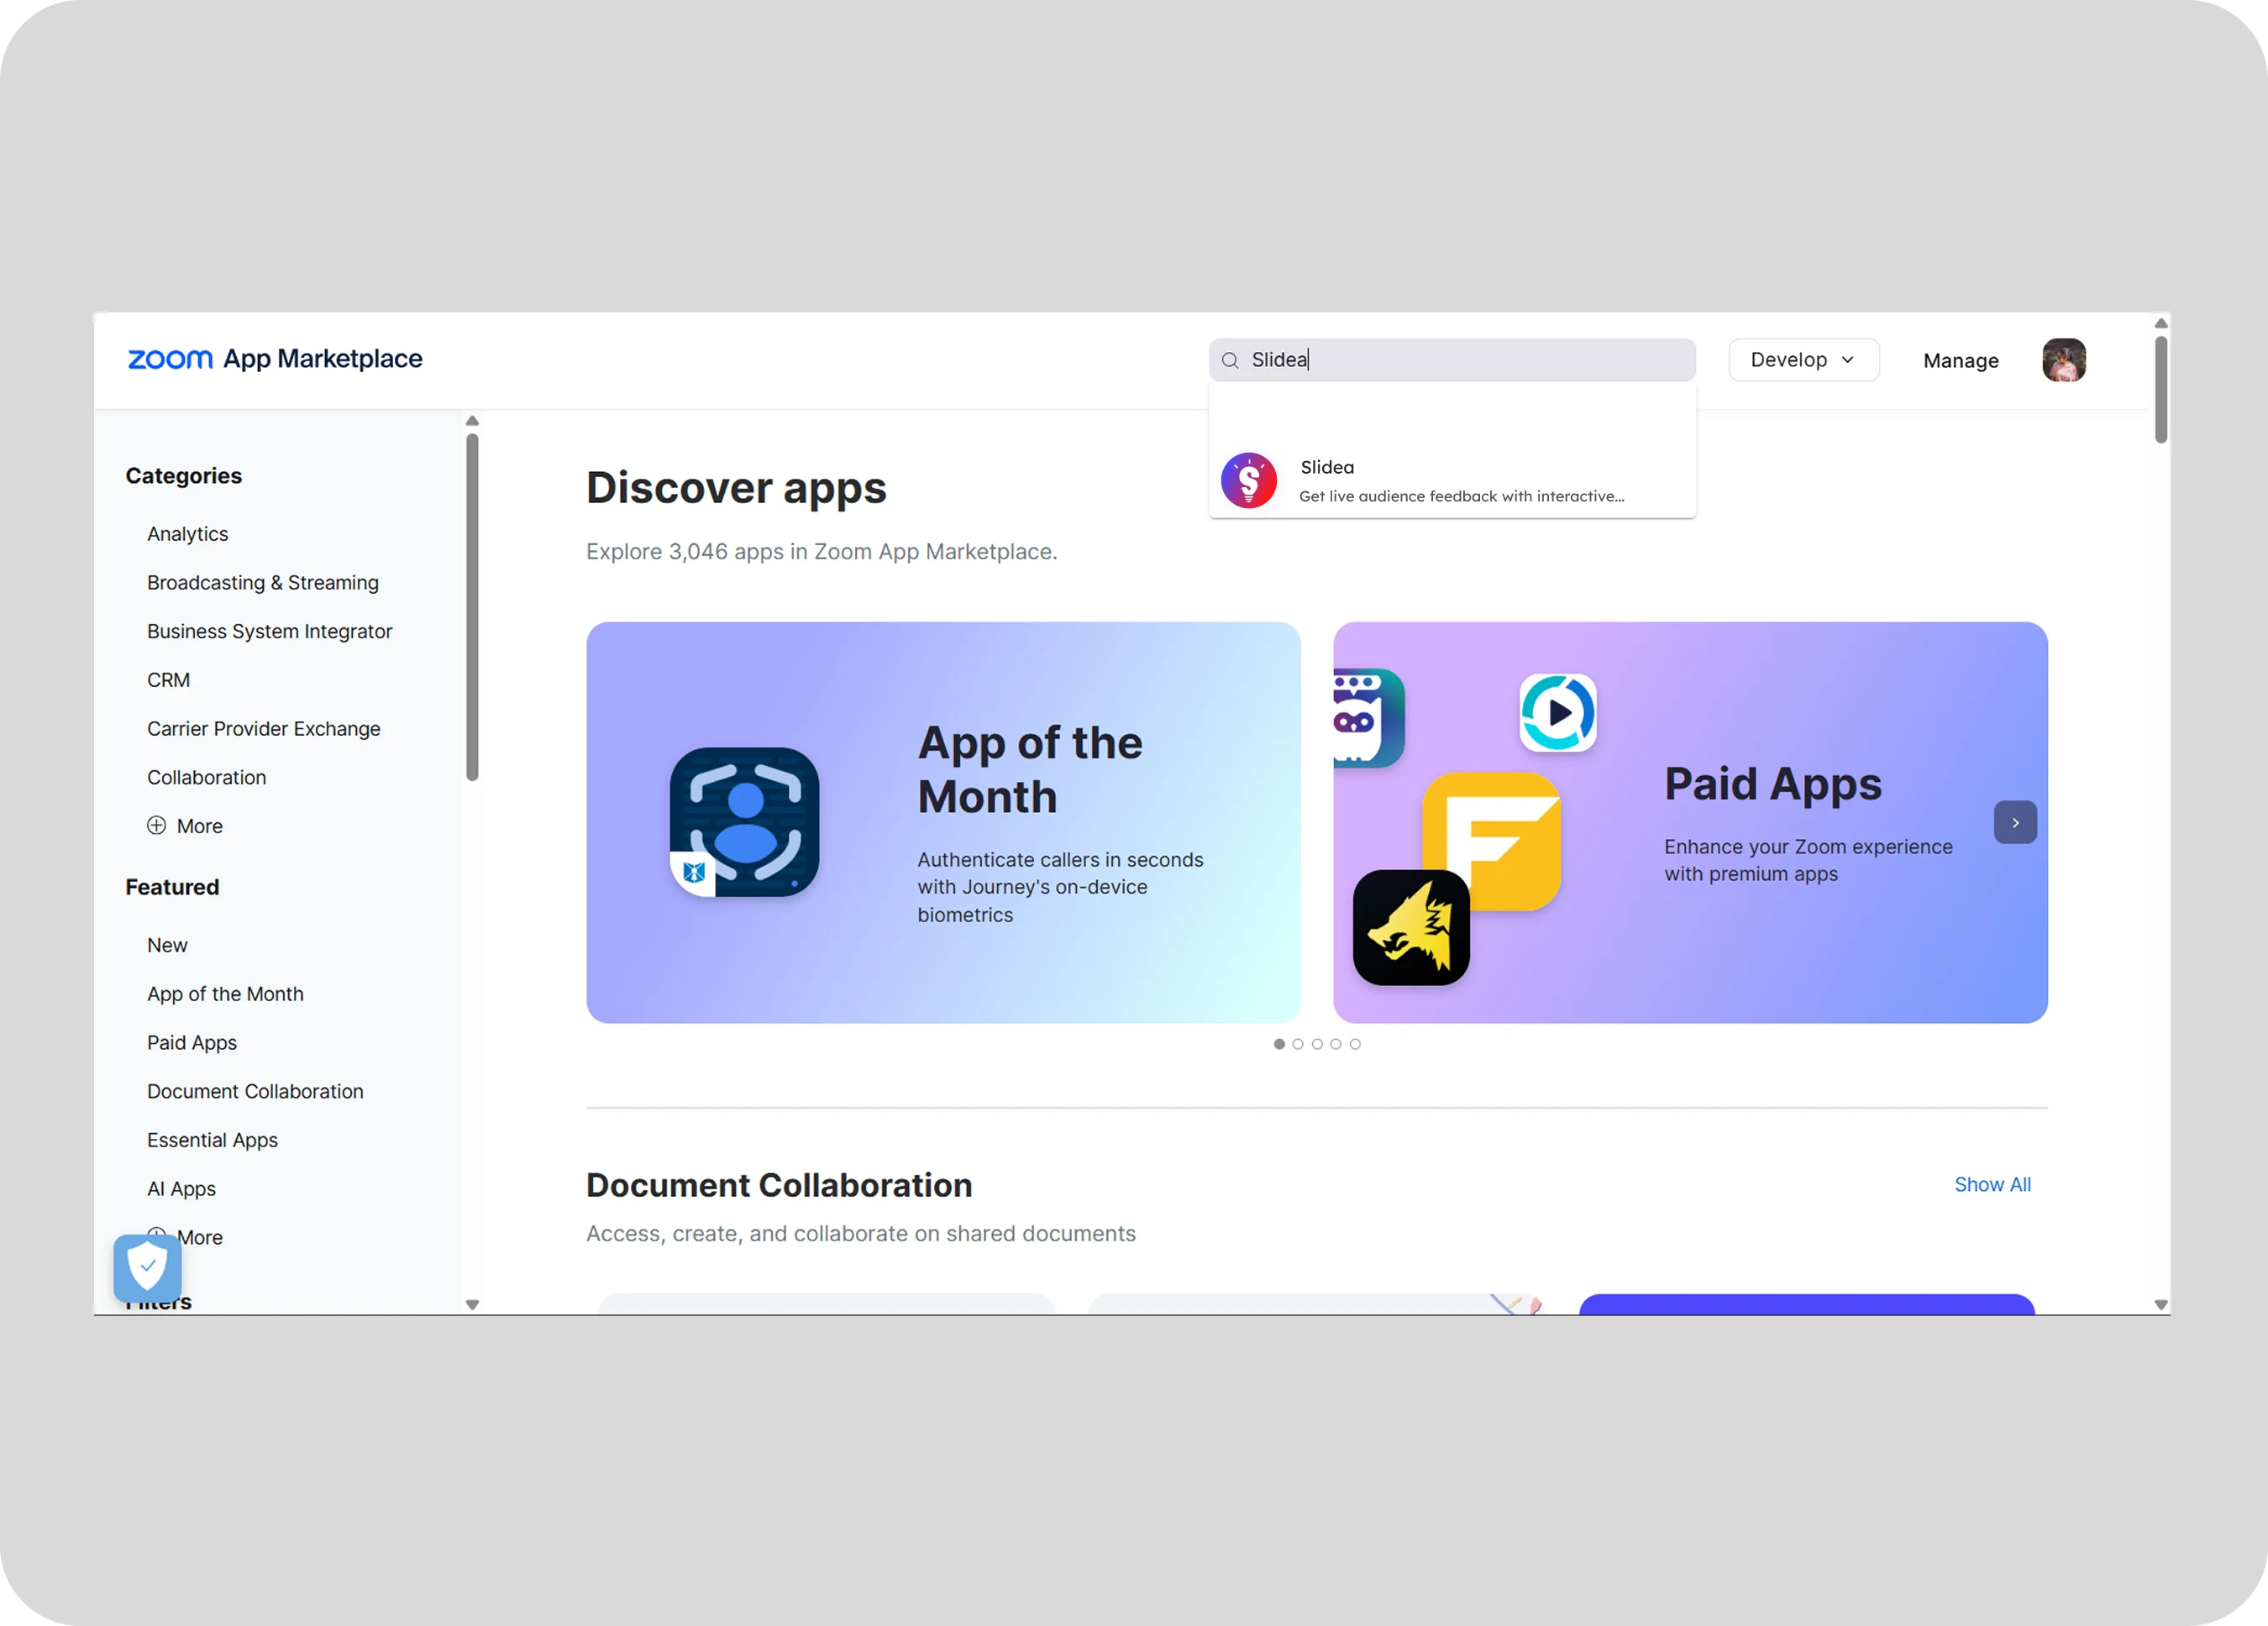Viewport: 2268px width, 1626px height.
Task: Go to the third carousel dot
Action: point(1317,1044)
